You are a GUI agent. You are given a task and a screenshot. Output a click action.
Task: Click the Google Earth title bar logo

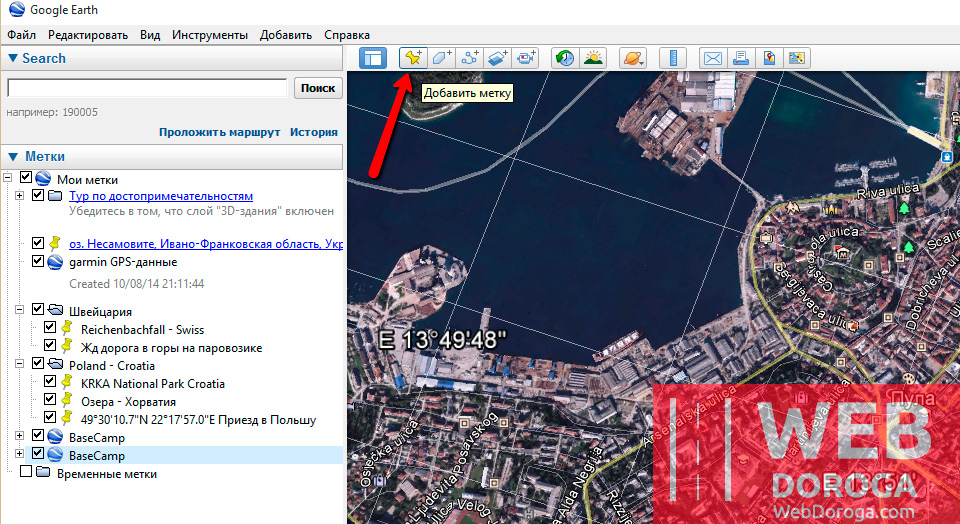pos(17,10)
